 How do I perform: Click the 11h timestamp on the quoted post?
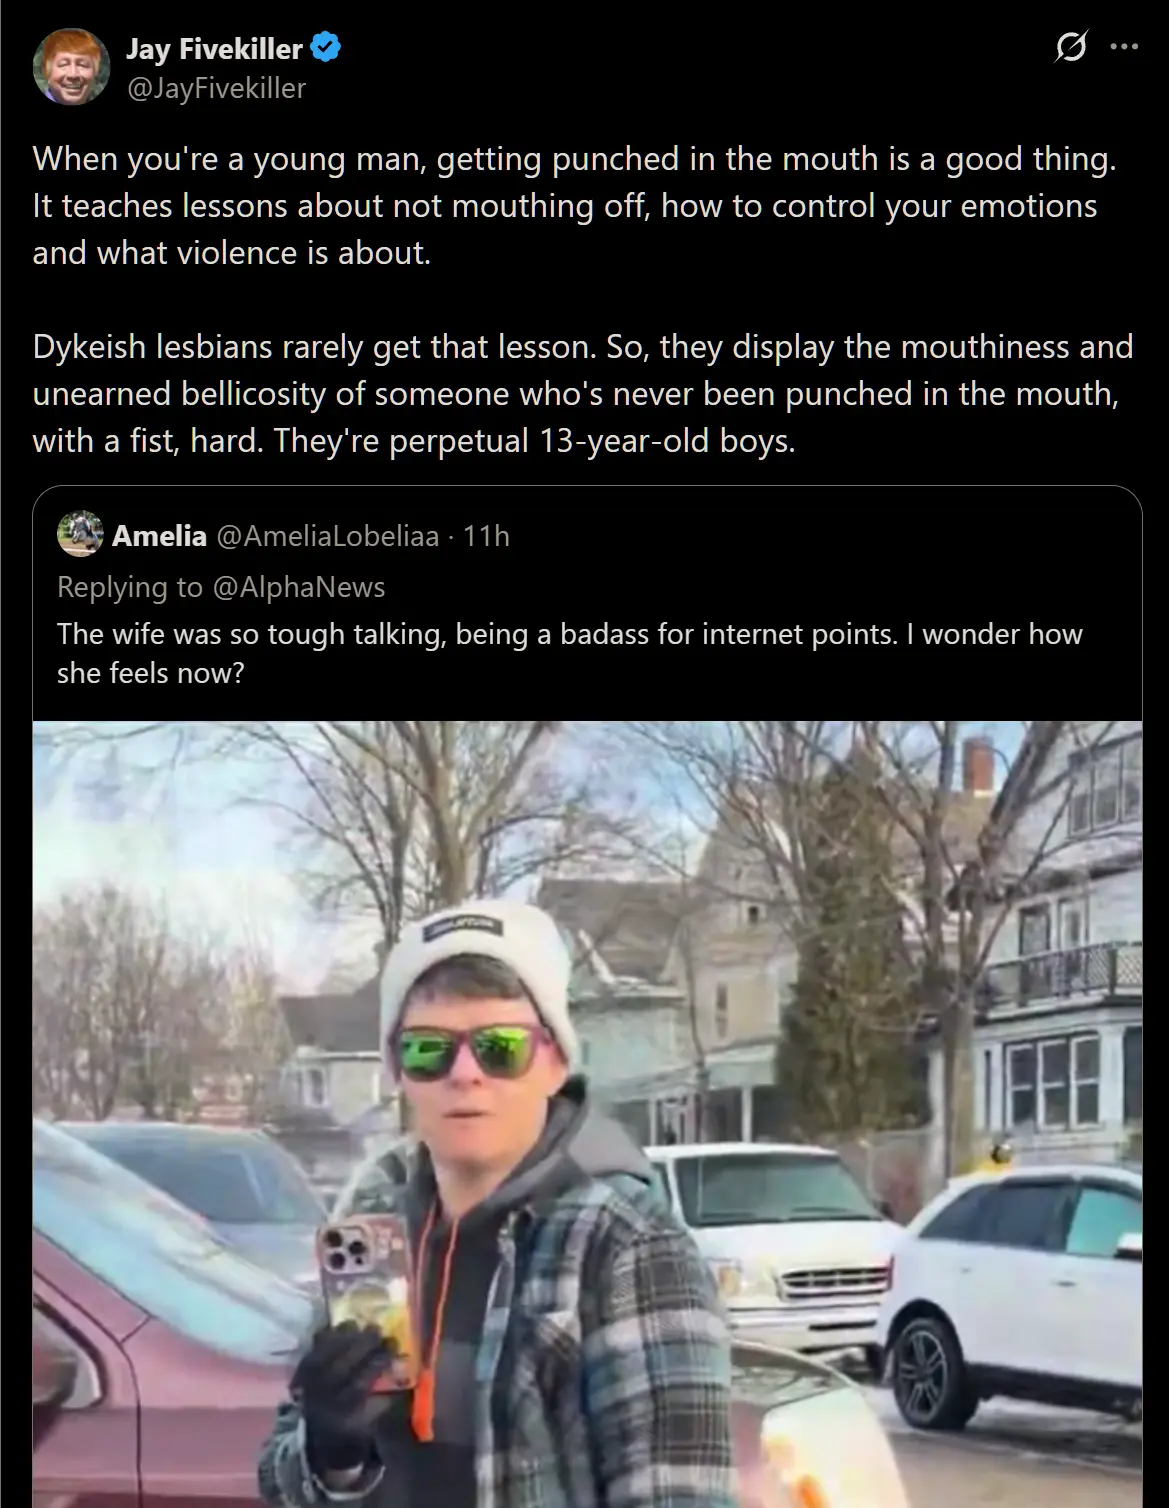(486, 536)
